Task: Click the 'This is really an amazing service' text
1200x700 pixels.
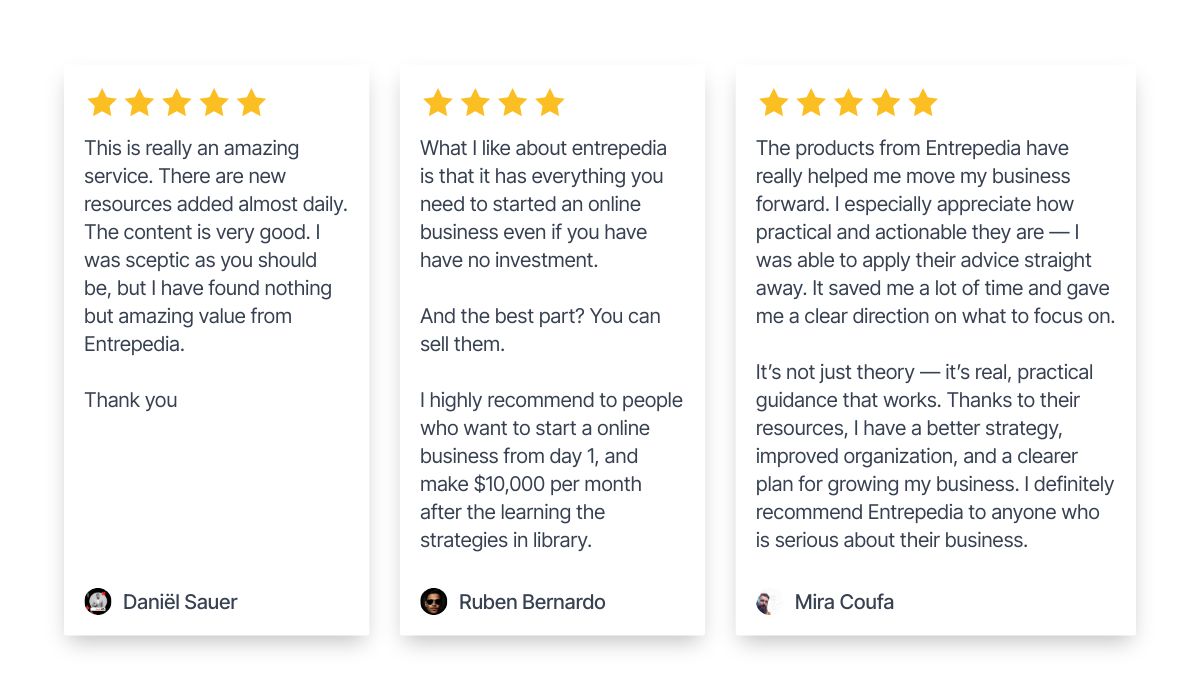Action: (216, 246)
